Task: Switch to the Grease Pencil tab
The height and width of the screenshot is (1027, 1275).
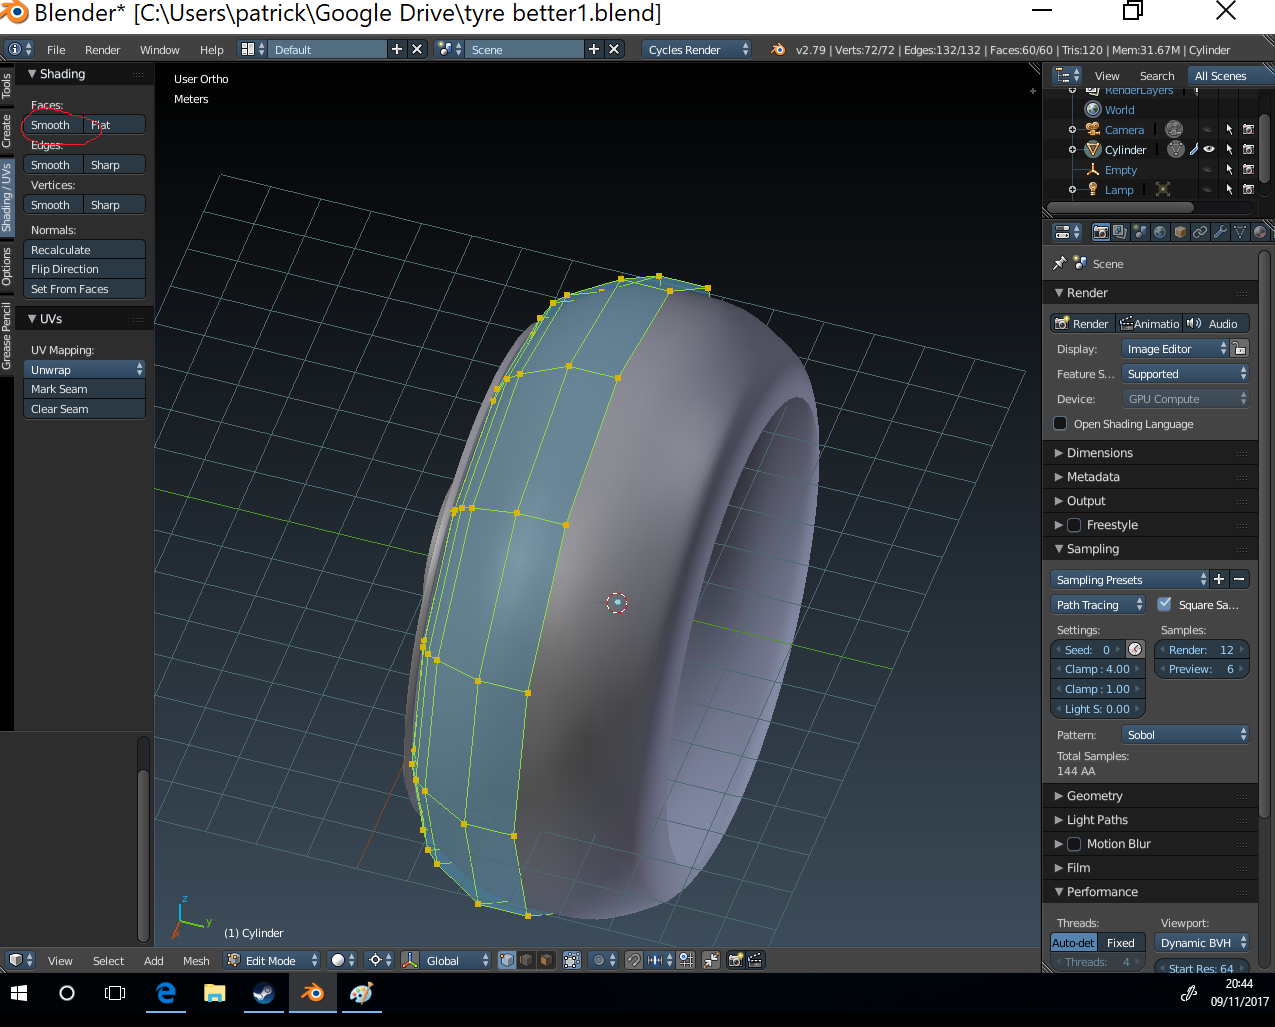Action: [6, 336]
